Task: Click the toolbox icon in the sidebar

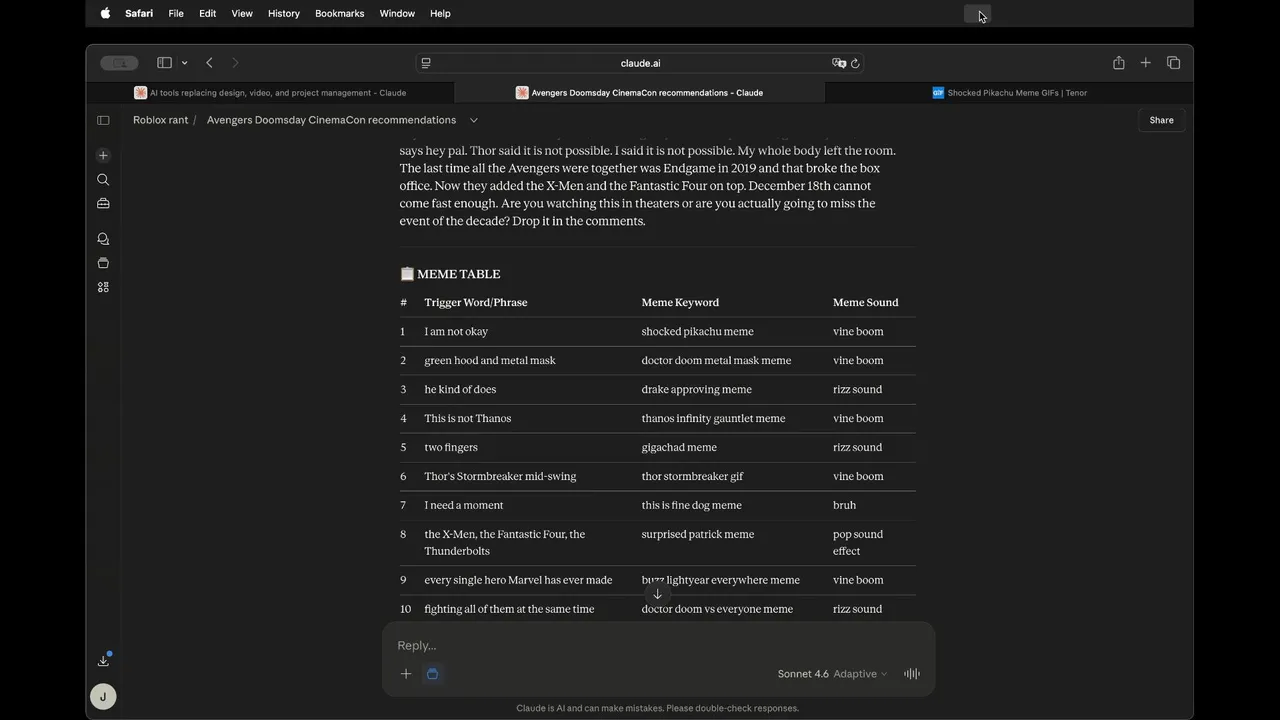Action: coord(103,204)
